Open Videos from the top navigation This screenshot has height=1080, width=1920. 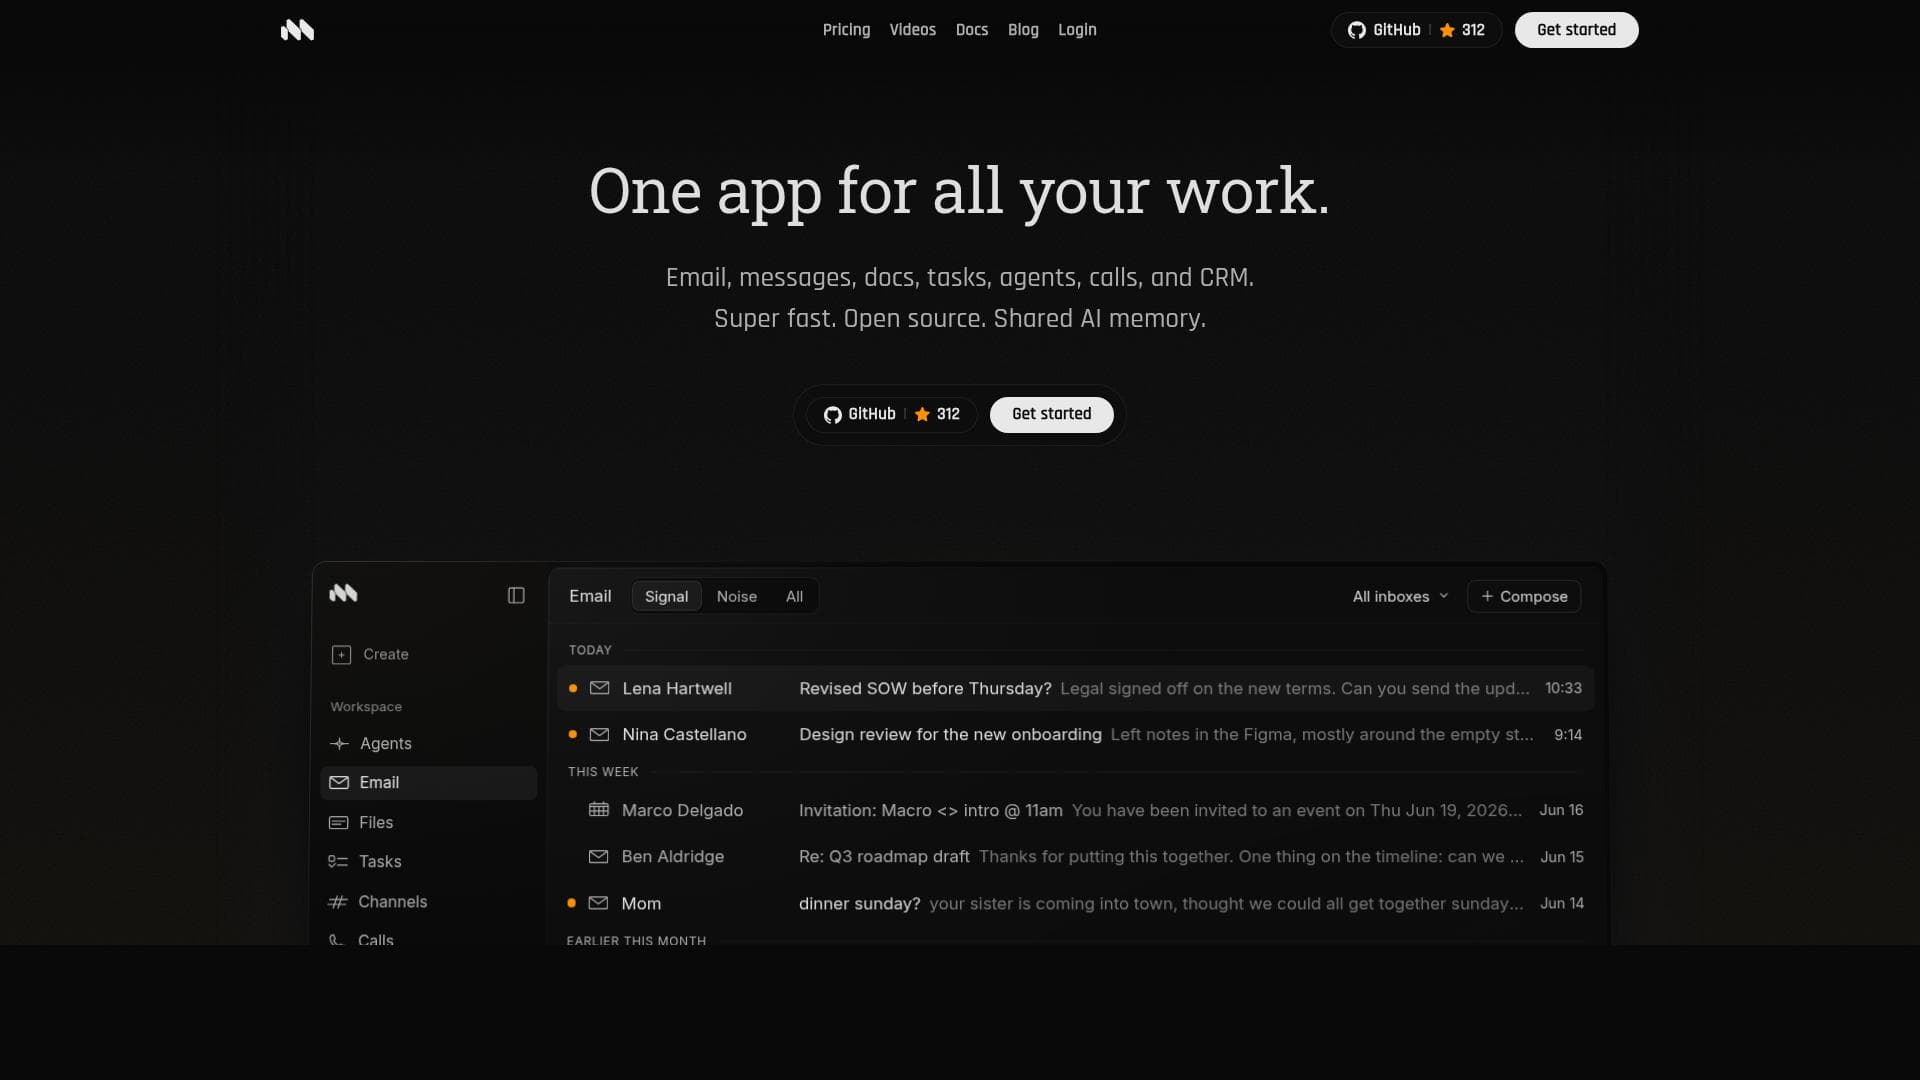click(x=913, y=30)
